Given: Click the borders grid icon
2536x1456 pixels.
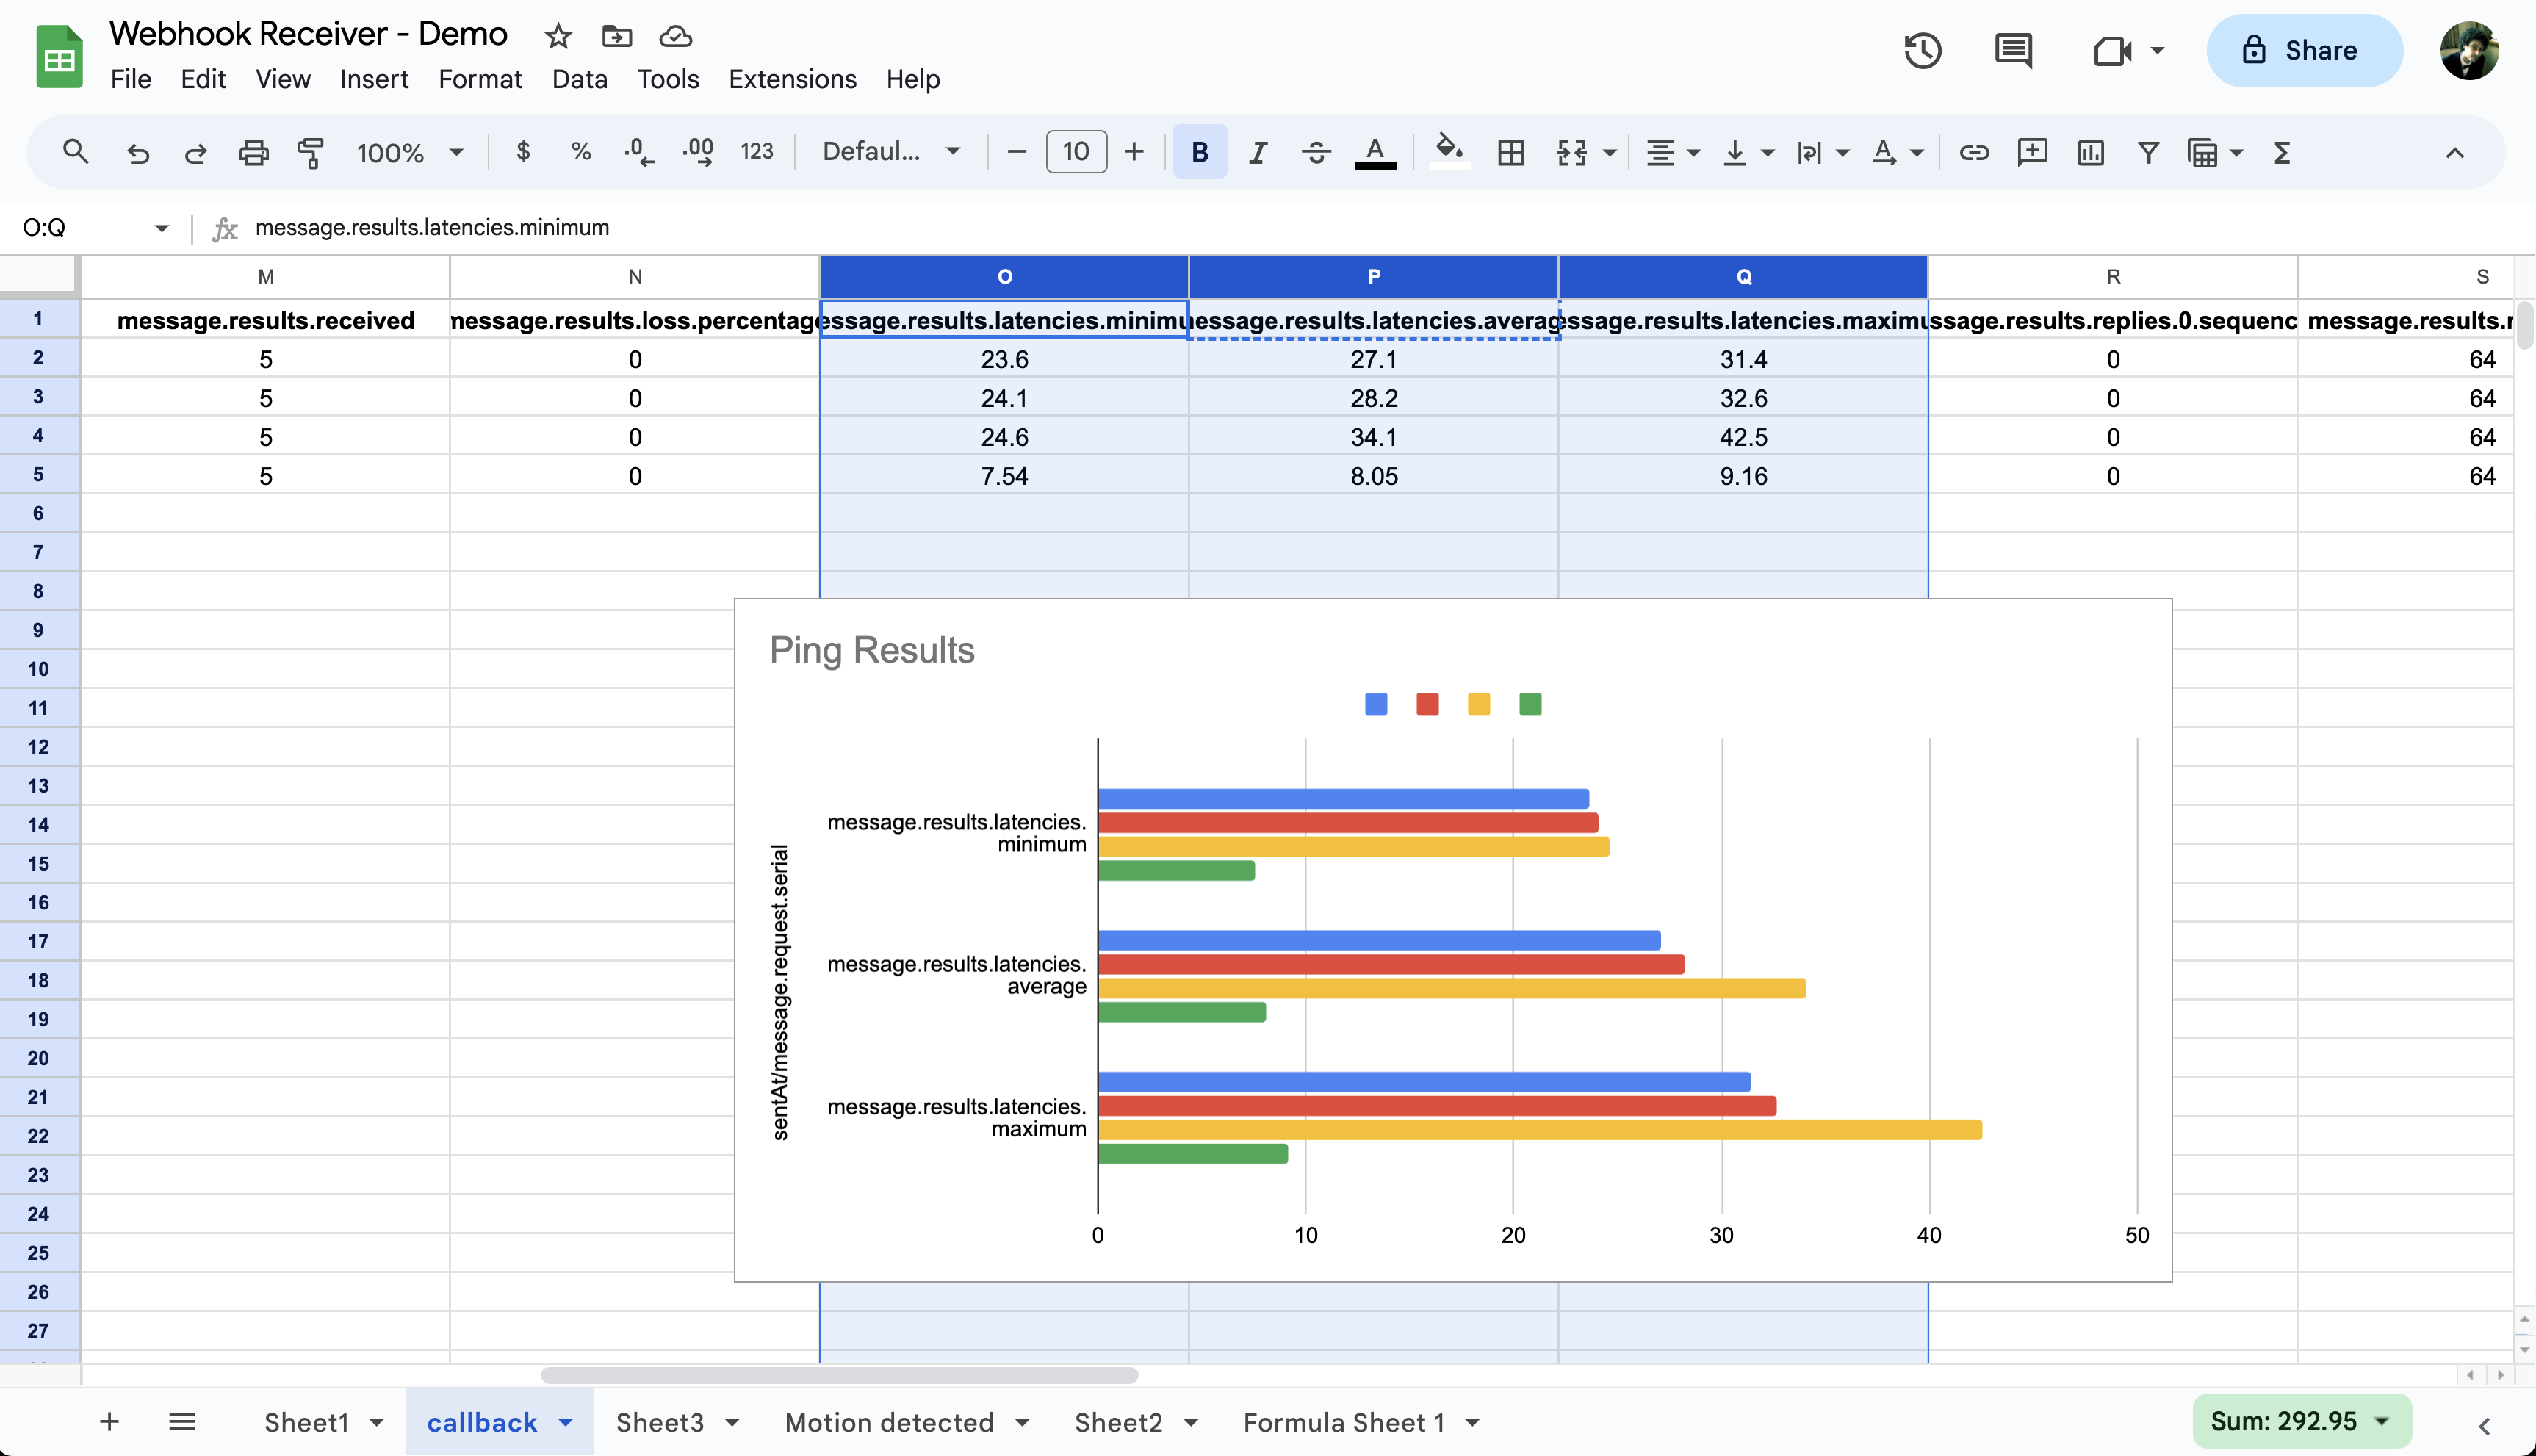Looking at the screenshot, I should 1511,152.
